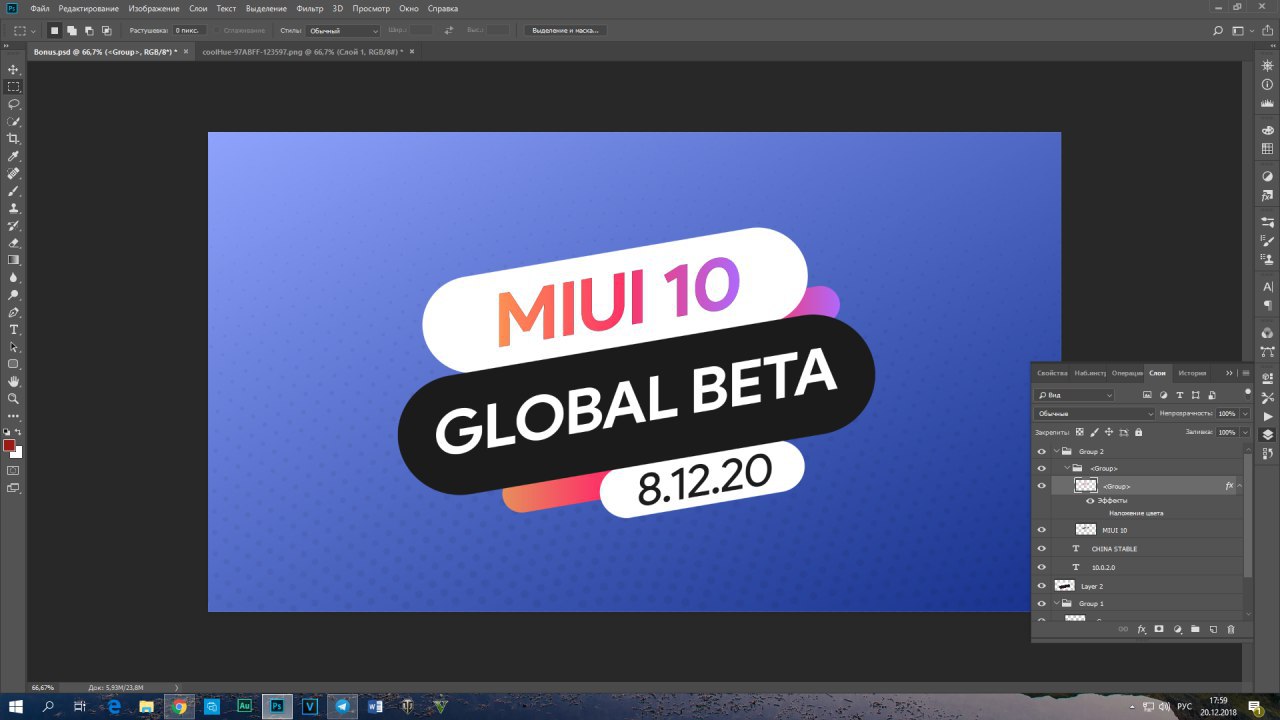Select the Hand tool

click(14, 381)
